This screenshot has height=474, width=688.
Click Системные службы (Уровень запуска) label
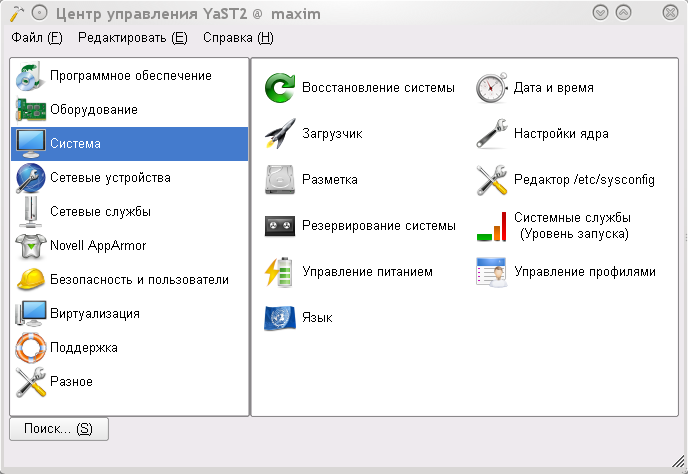(573, 226)
